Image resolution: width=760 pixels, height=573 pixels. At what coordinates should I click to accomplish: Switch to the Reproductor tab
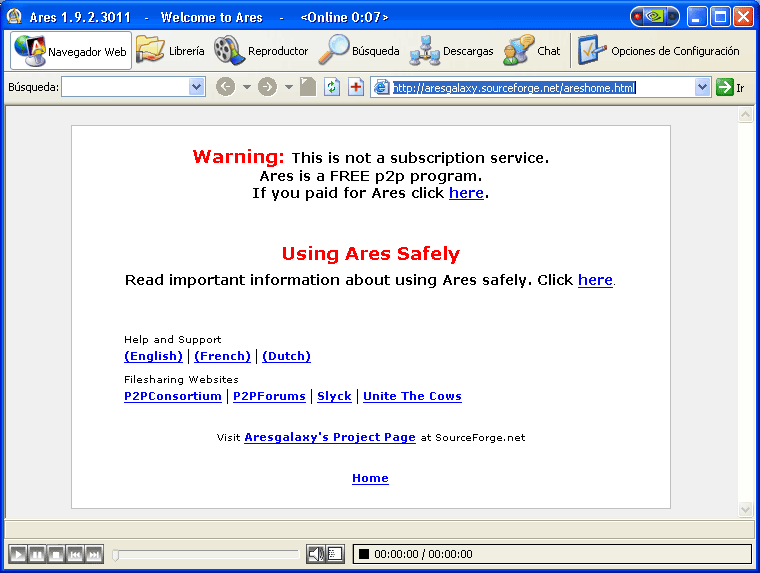pos(262,51)
